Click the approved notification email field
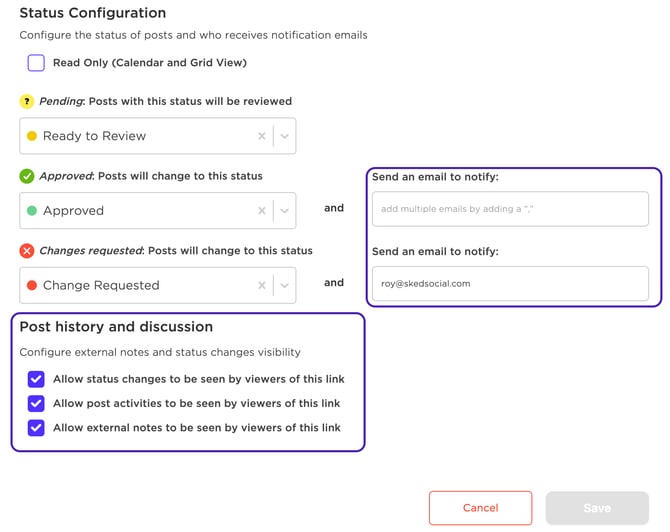Image resolution: width=670 pixels, height=532 pixels. point(510,209)
